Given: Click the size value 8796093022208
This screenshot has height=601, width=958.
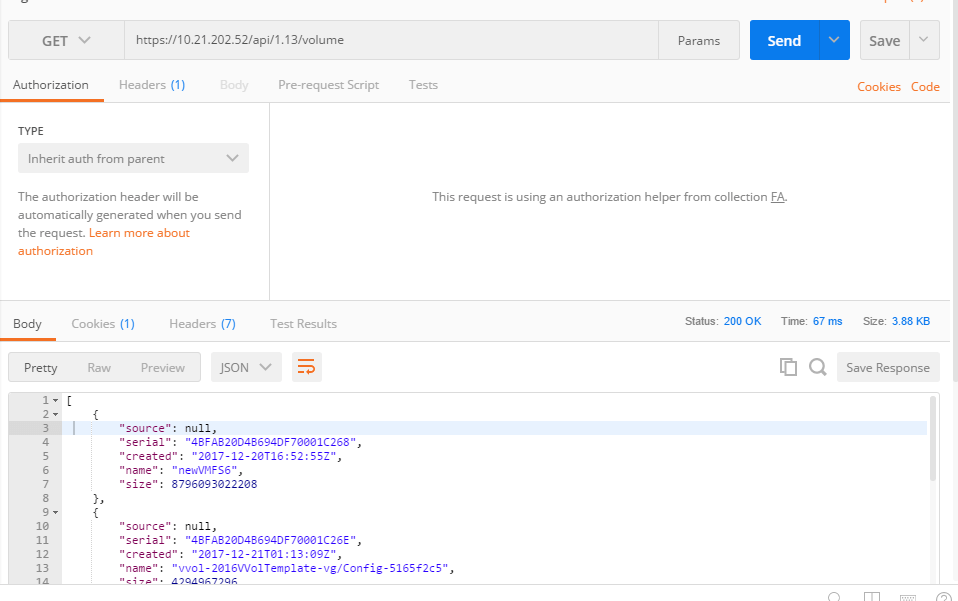Looking at the screenshot, I should (214, 484).
